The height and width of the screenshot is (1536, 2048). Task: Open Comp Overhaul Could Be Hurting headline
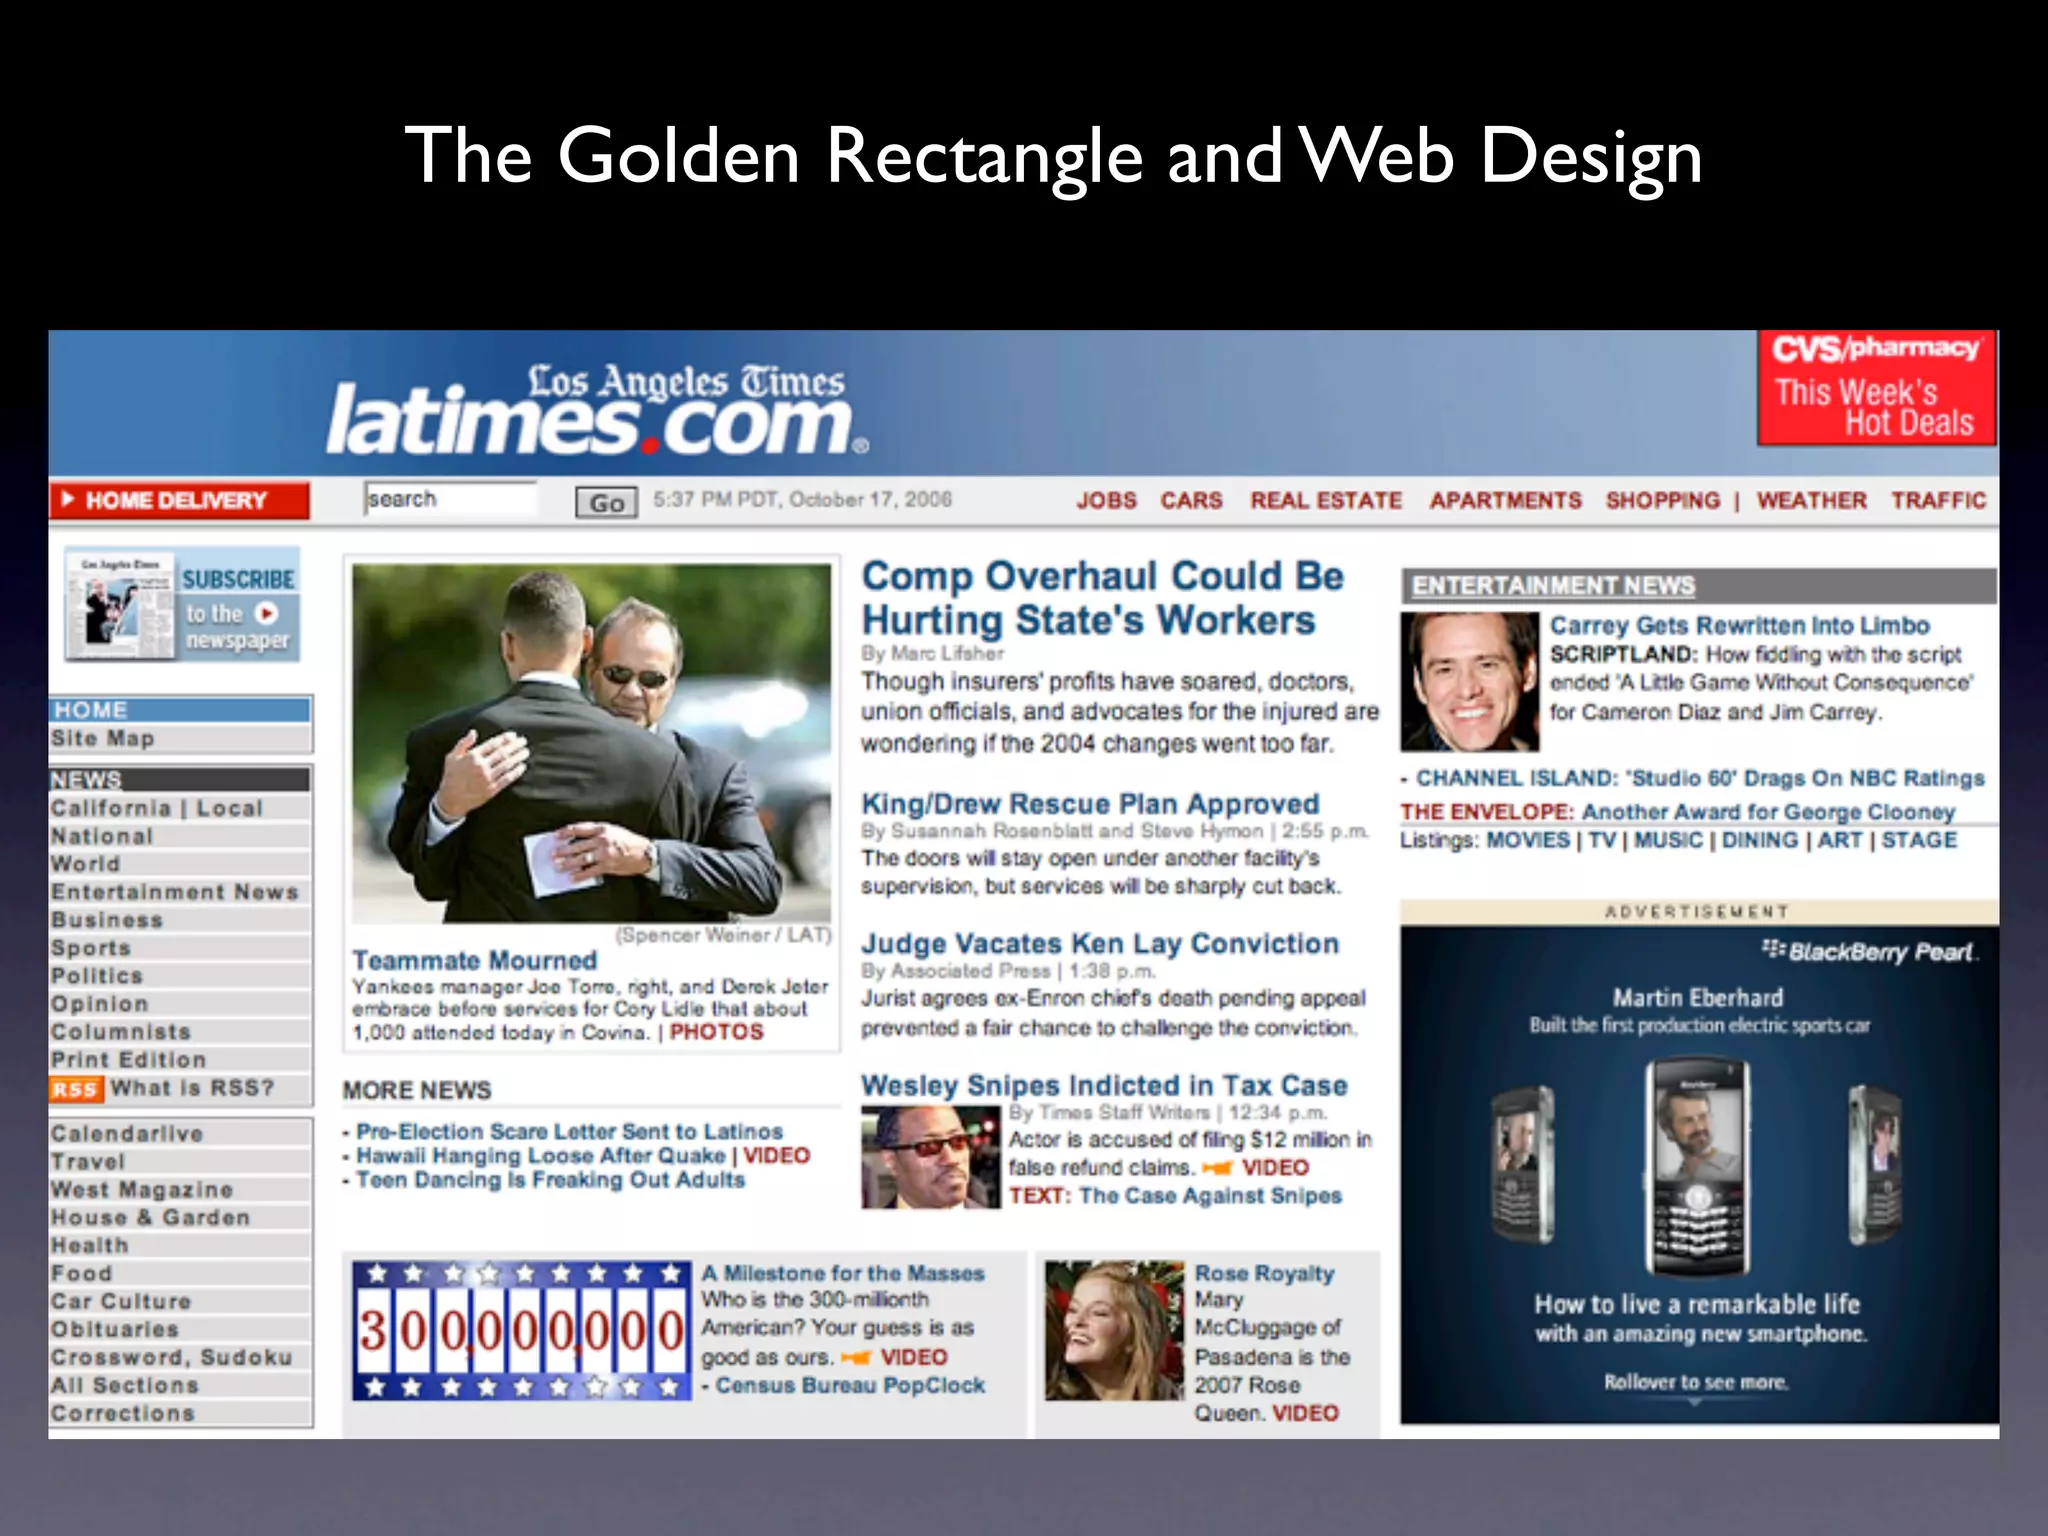click(x=1103, y=598)
